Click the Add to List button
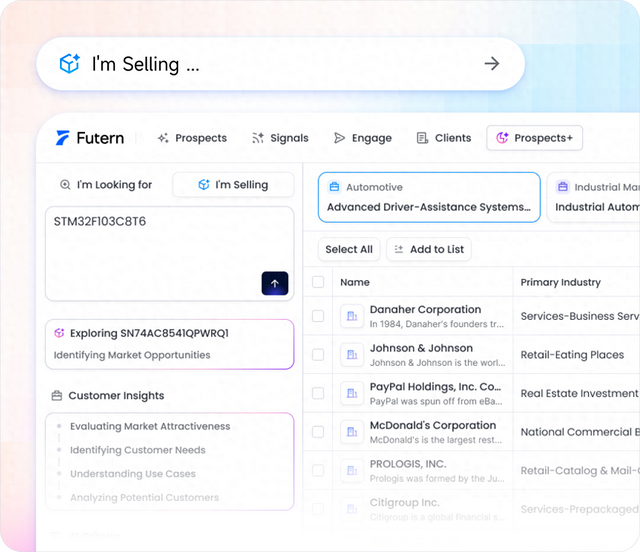The width and height of the screenshot is (640, 552). coord(429,249)
